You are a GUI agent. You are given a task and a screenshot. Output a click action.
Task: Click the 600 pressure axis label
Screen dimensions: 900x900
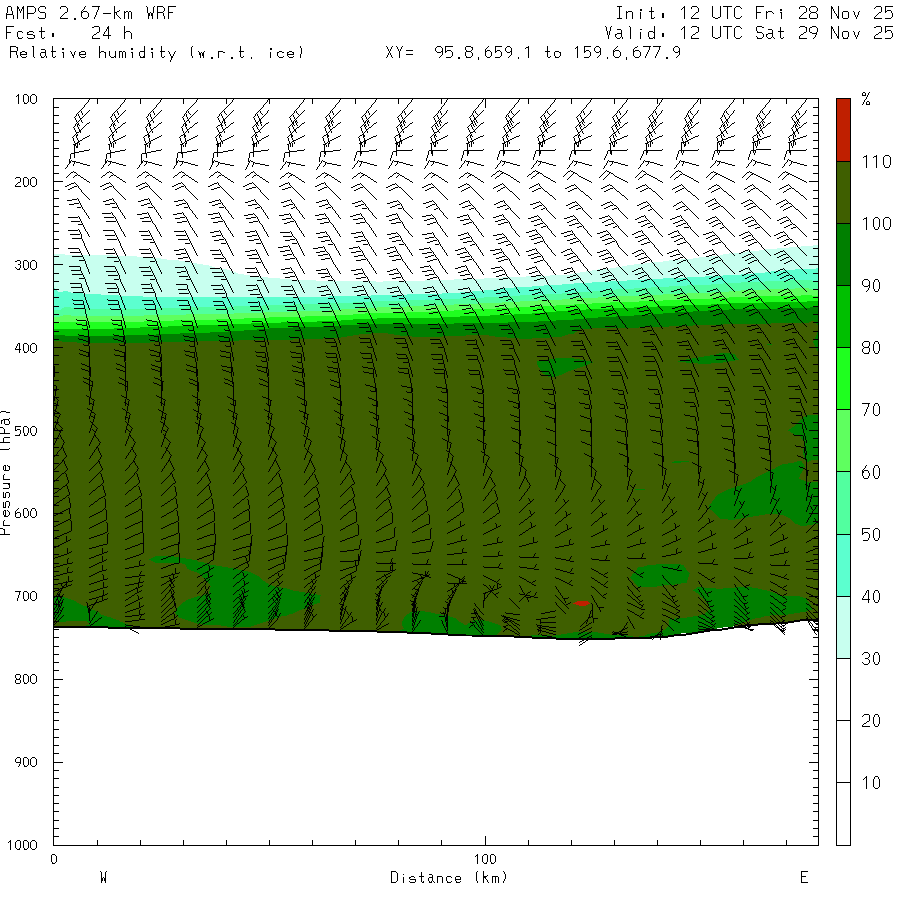click(26, 514)
